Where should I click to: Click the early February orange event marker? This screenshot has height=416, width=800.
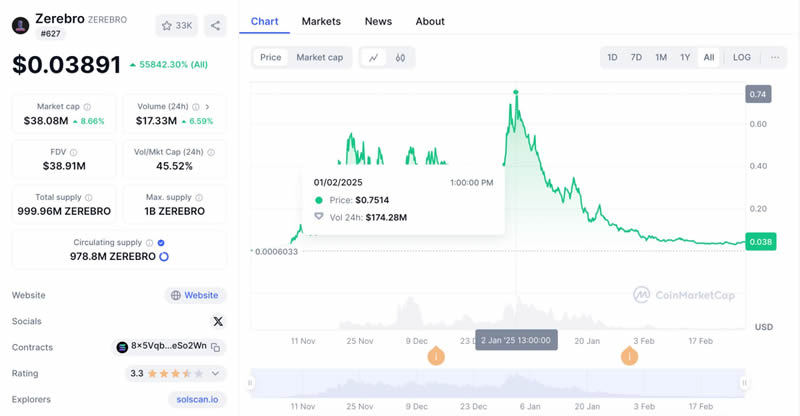click(629, 356)
